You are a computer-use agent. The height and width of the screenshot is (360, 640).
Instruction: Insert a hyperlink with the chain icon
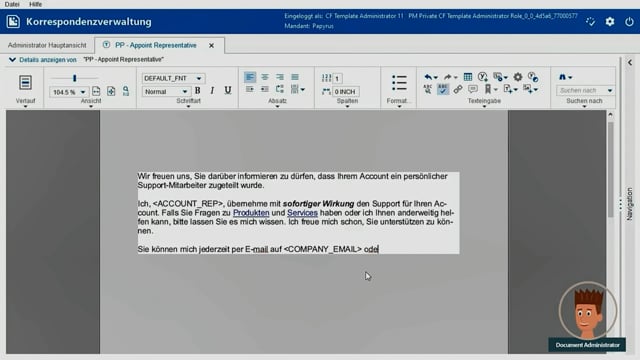click(x=458, y=89)
